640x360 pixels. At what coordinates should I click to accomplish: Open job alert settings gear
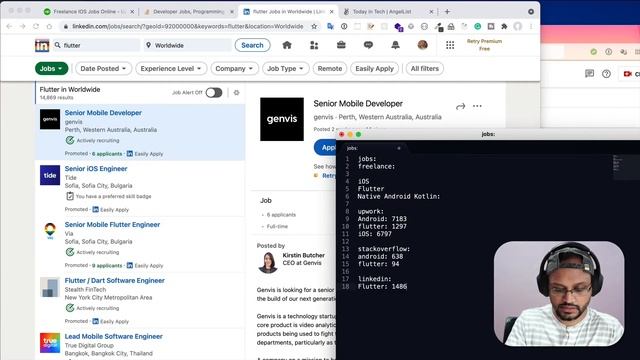(236, 93)
